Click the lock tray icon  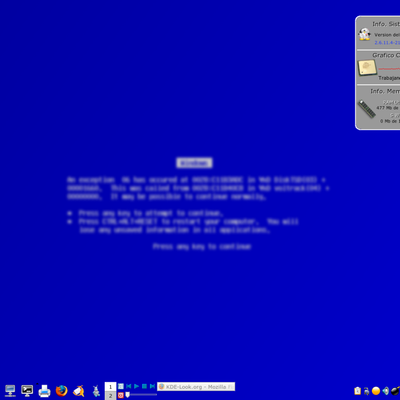pyautogui.click(x=367, y=391)
